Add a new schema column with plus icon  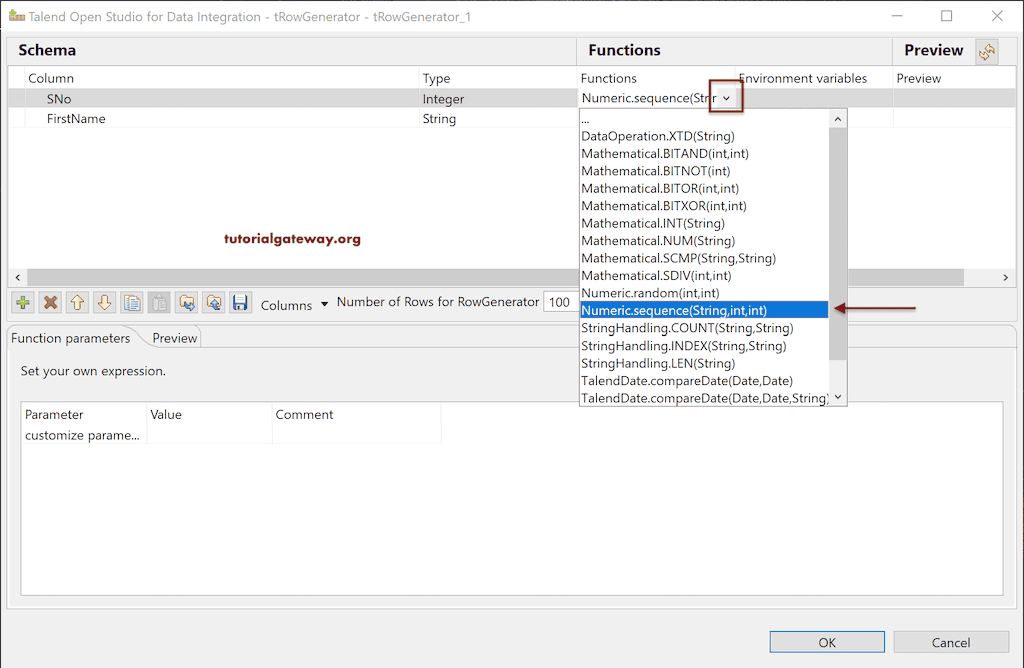tap(24, 303)
